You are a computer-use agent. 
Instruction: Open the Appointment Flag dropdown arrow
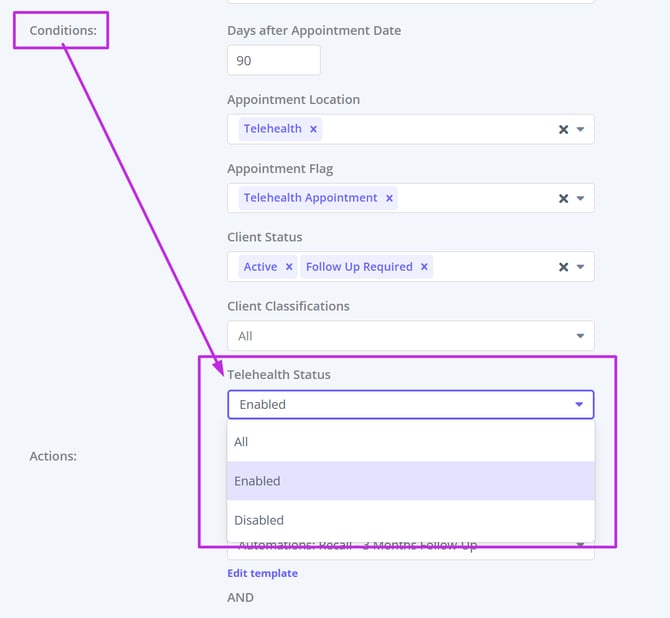(580, 198)
